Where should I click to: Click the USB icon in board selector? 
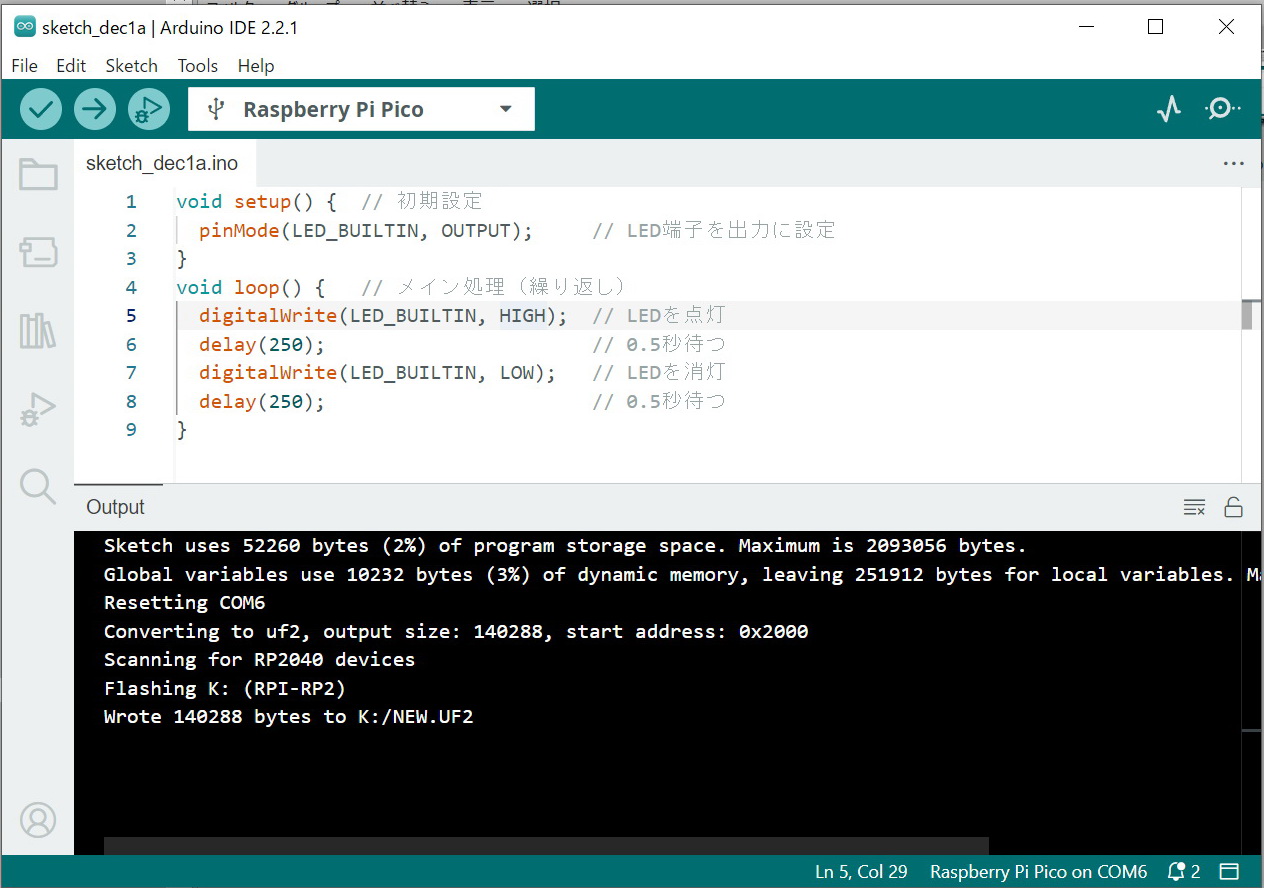[x=214, y=109]
